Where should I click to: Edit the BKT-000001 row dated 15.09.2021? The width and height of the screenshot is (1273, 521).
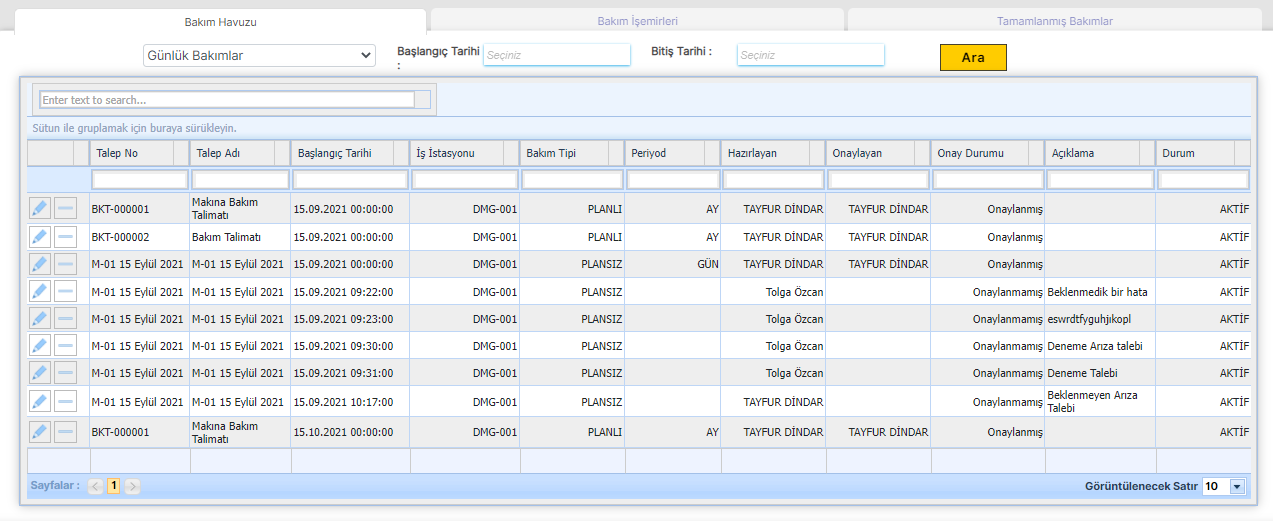click(39, 209)
